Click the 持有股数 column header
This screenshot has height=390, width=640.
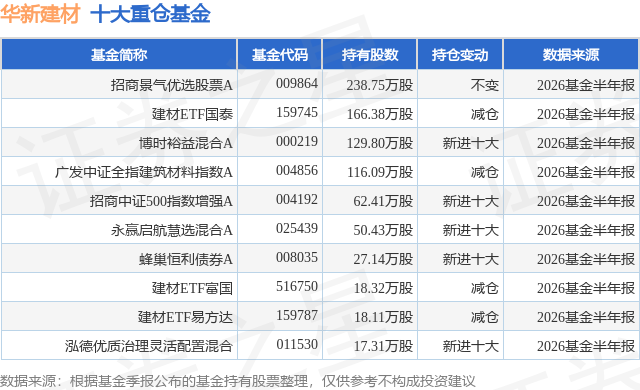(x=369, y=55)
